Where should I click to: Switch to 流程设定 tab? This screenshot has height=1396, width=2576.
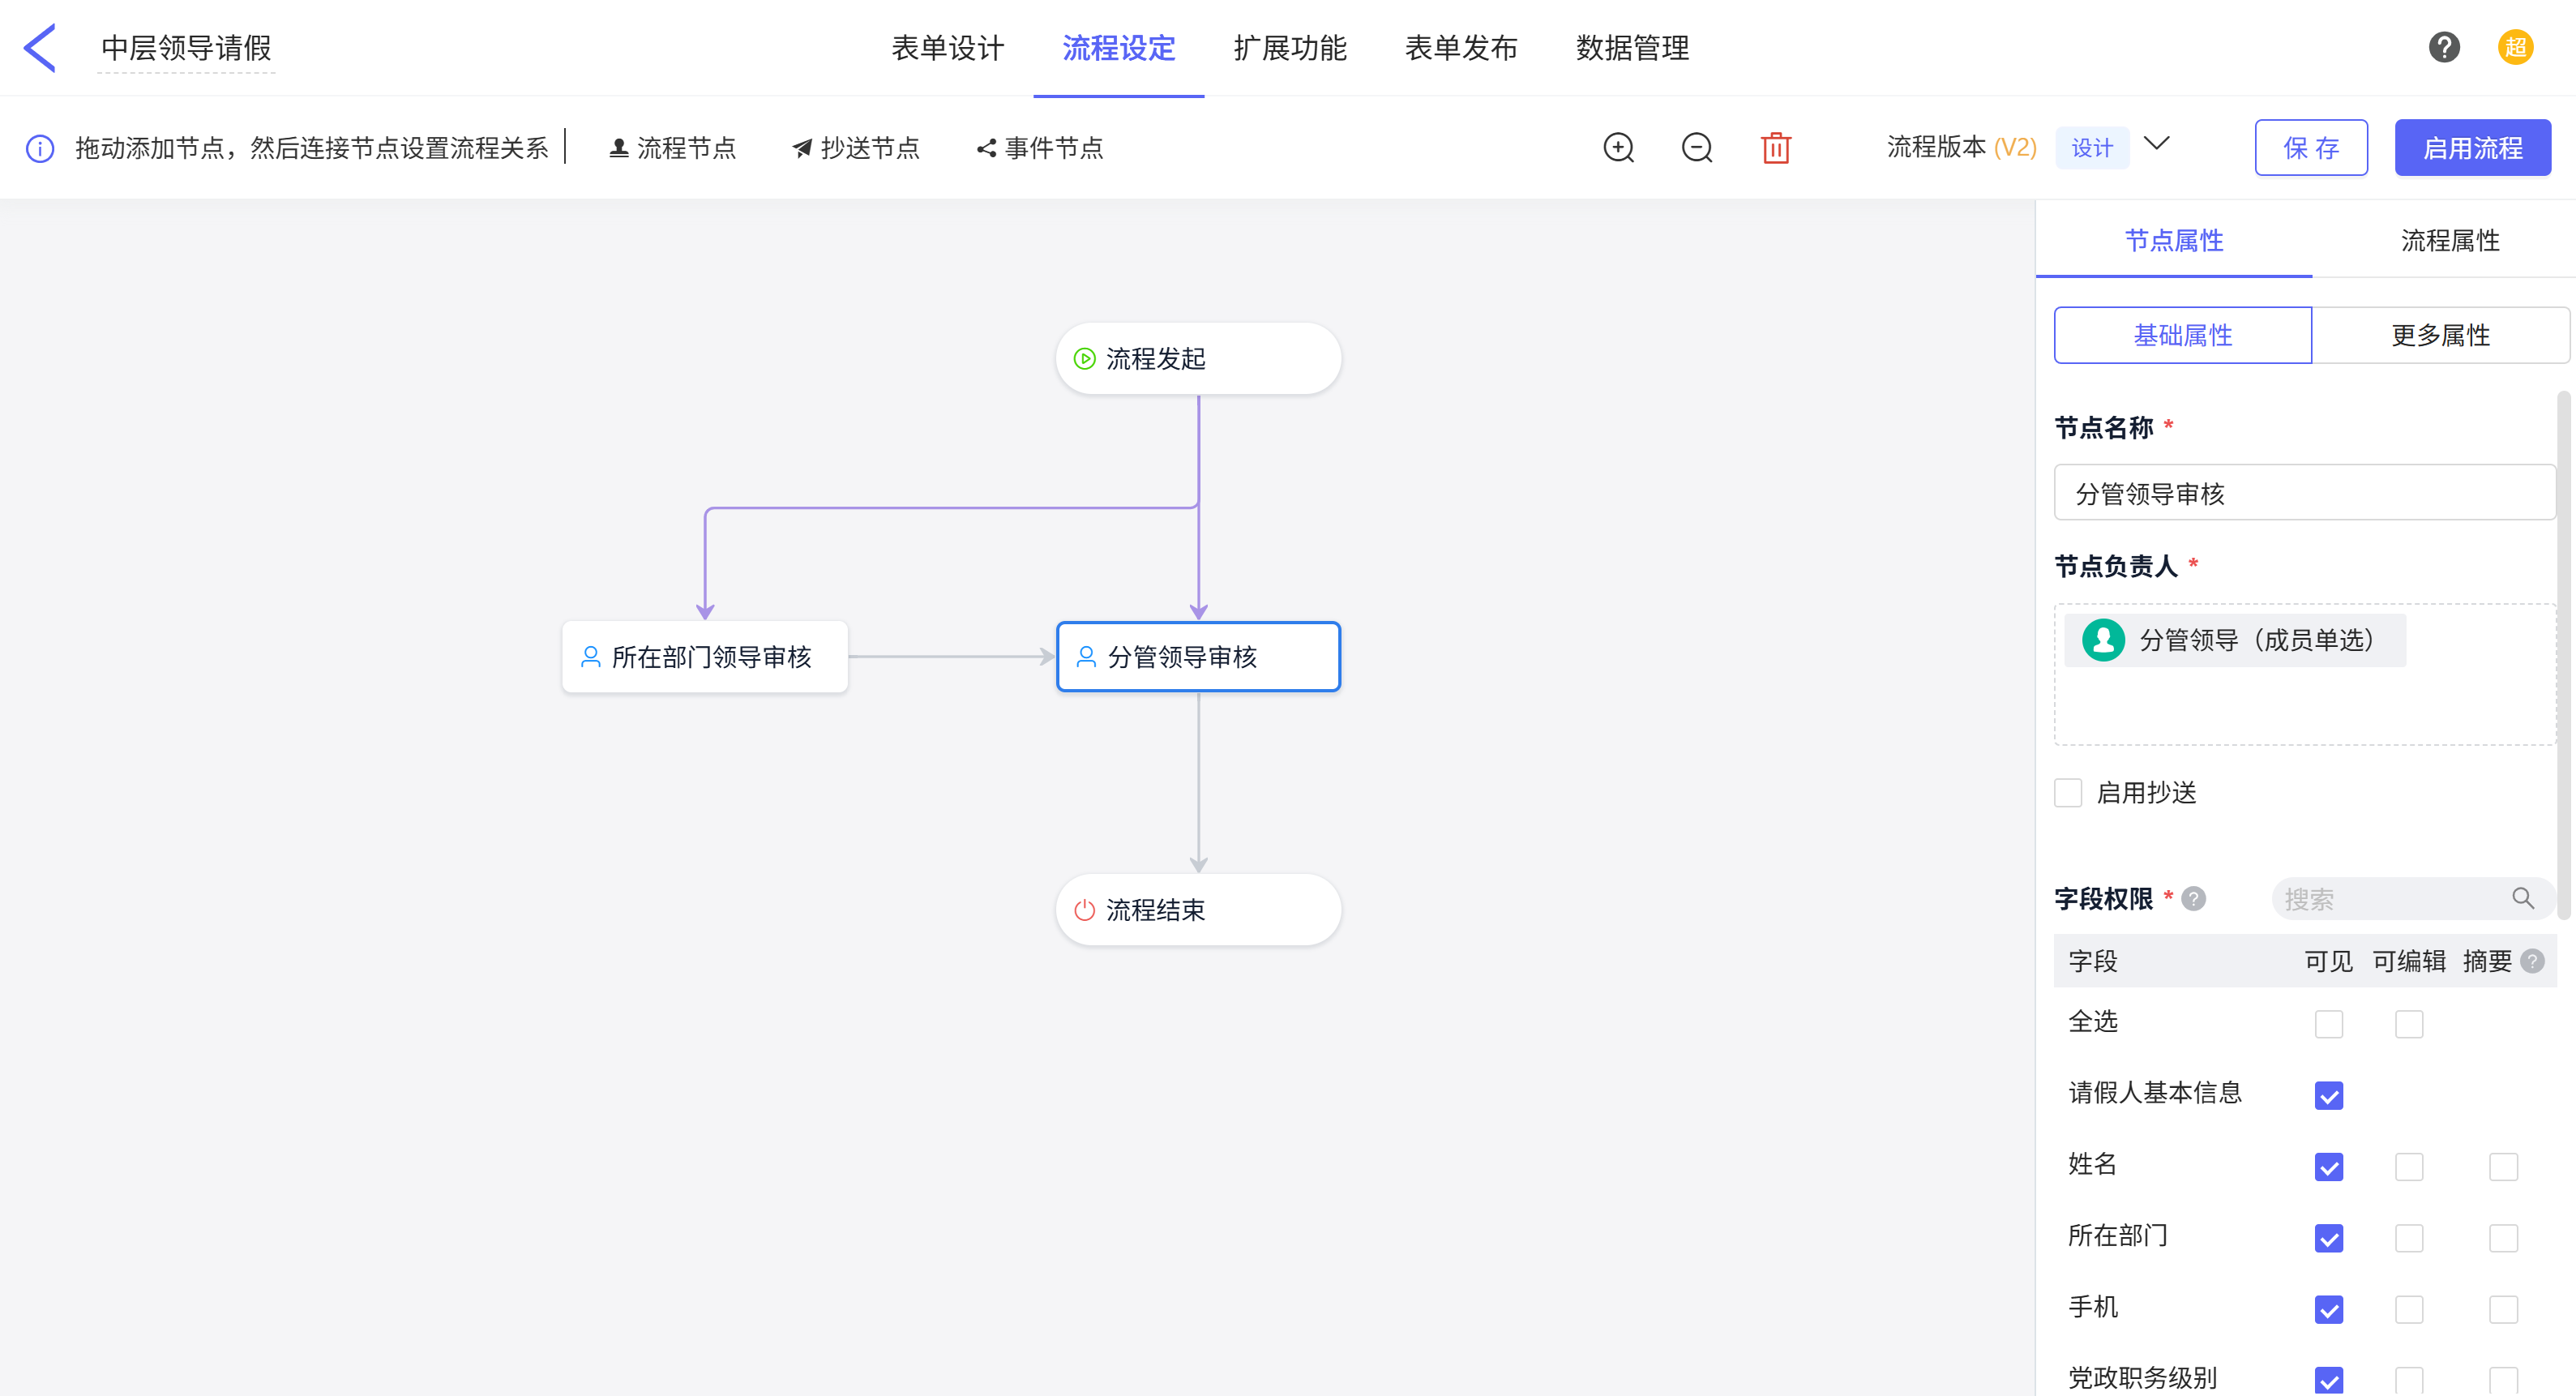[x=1118, y=48]
